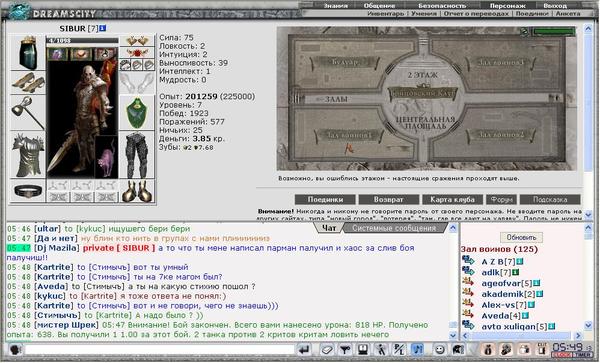Image resolution: width=600 pixels, height=363 pixels.
Task: Click the black belt equipment slot
Action: [28, 190]
